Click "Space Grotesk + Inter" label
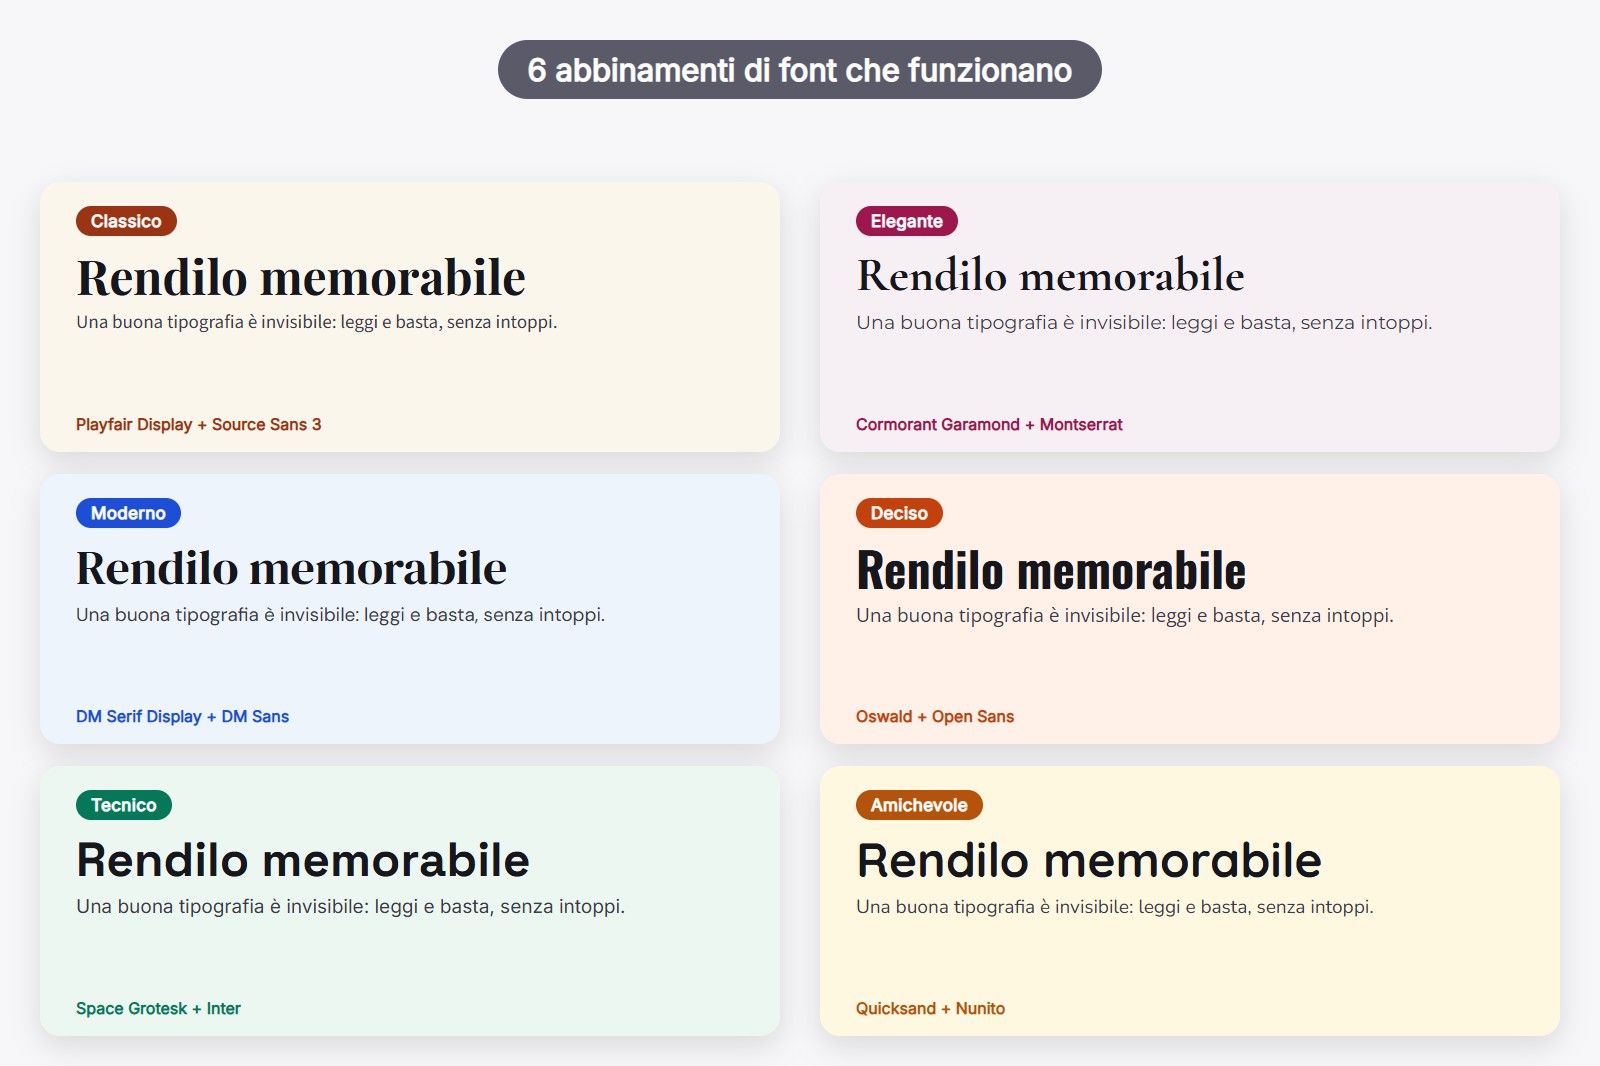The height and width of the screenshot is (1066, 1600). [158, 1008]
